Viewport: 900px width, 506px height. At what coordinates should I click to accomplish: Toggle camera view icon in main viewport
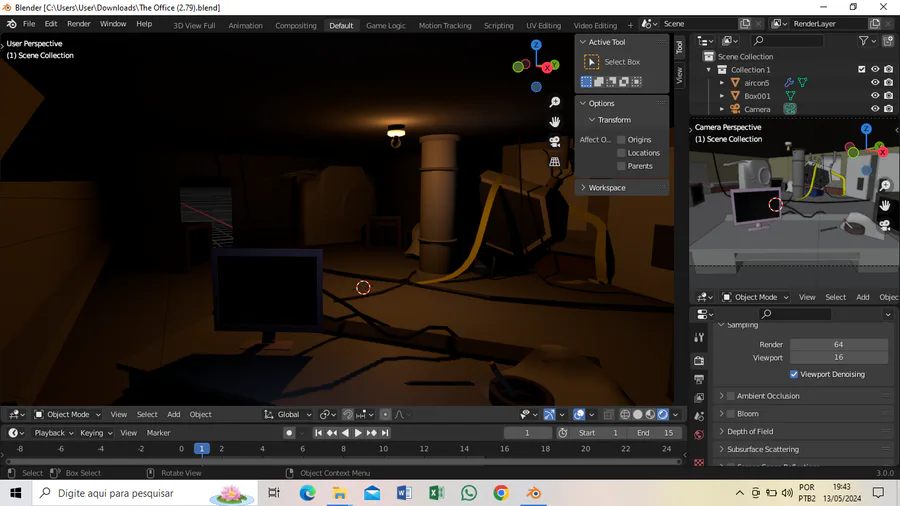coord(555,142)
